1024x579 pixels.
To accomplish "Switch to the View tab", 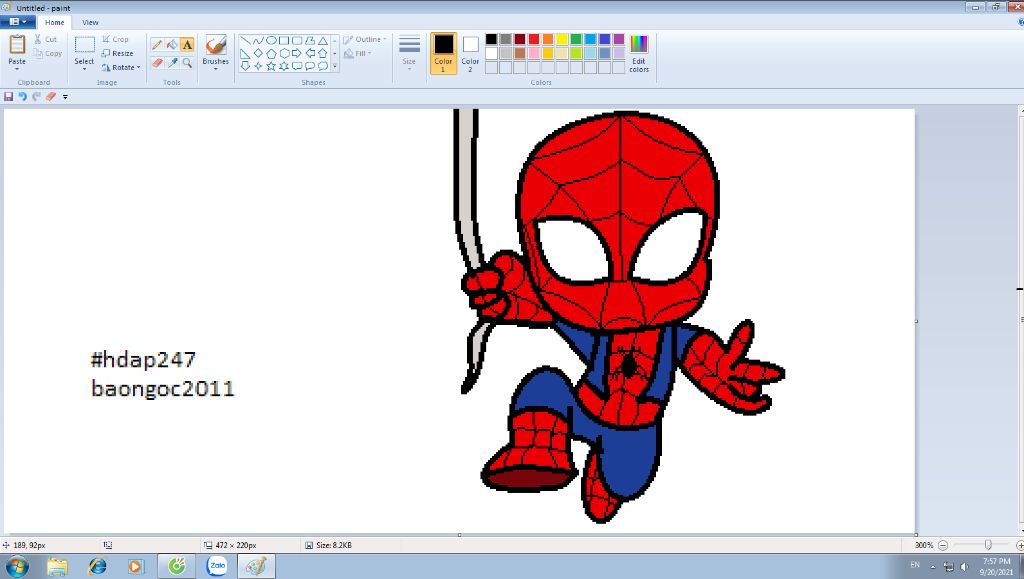I will coord(90,22).
